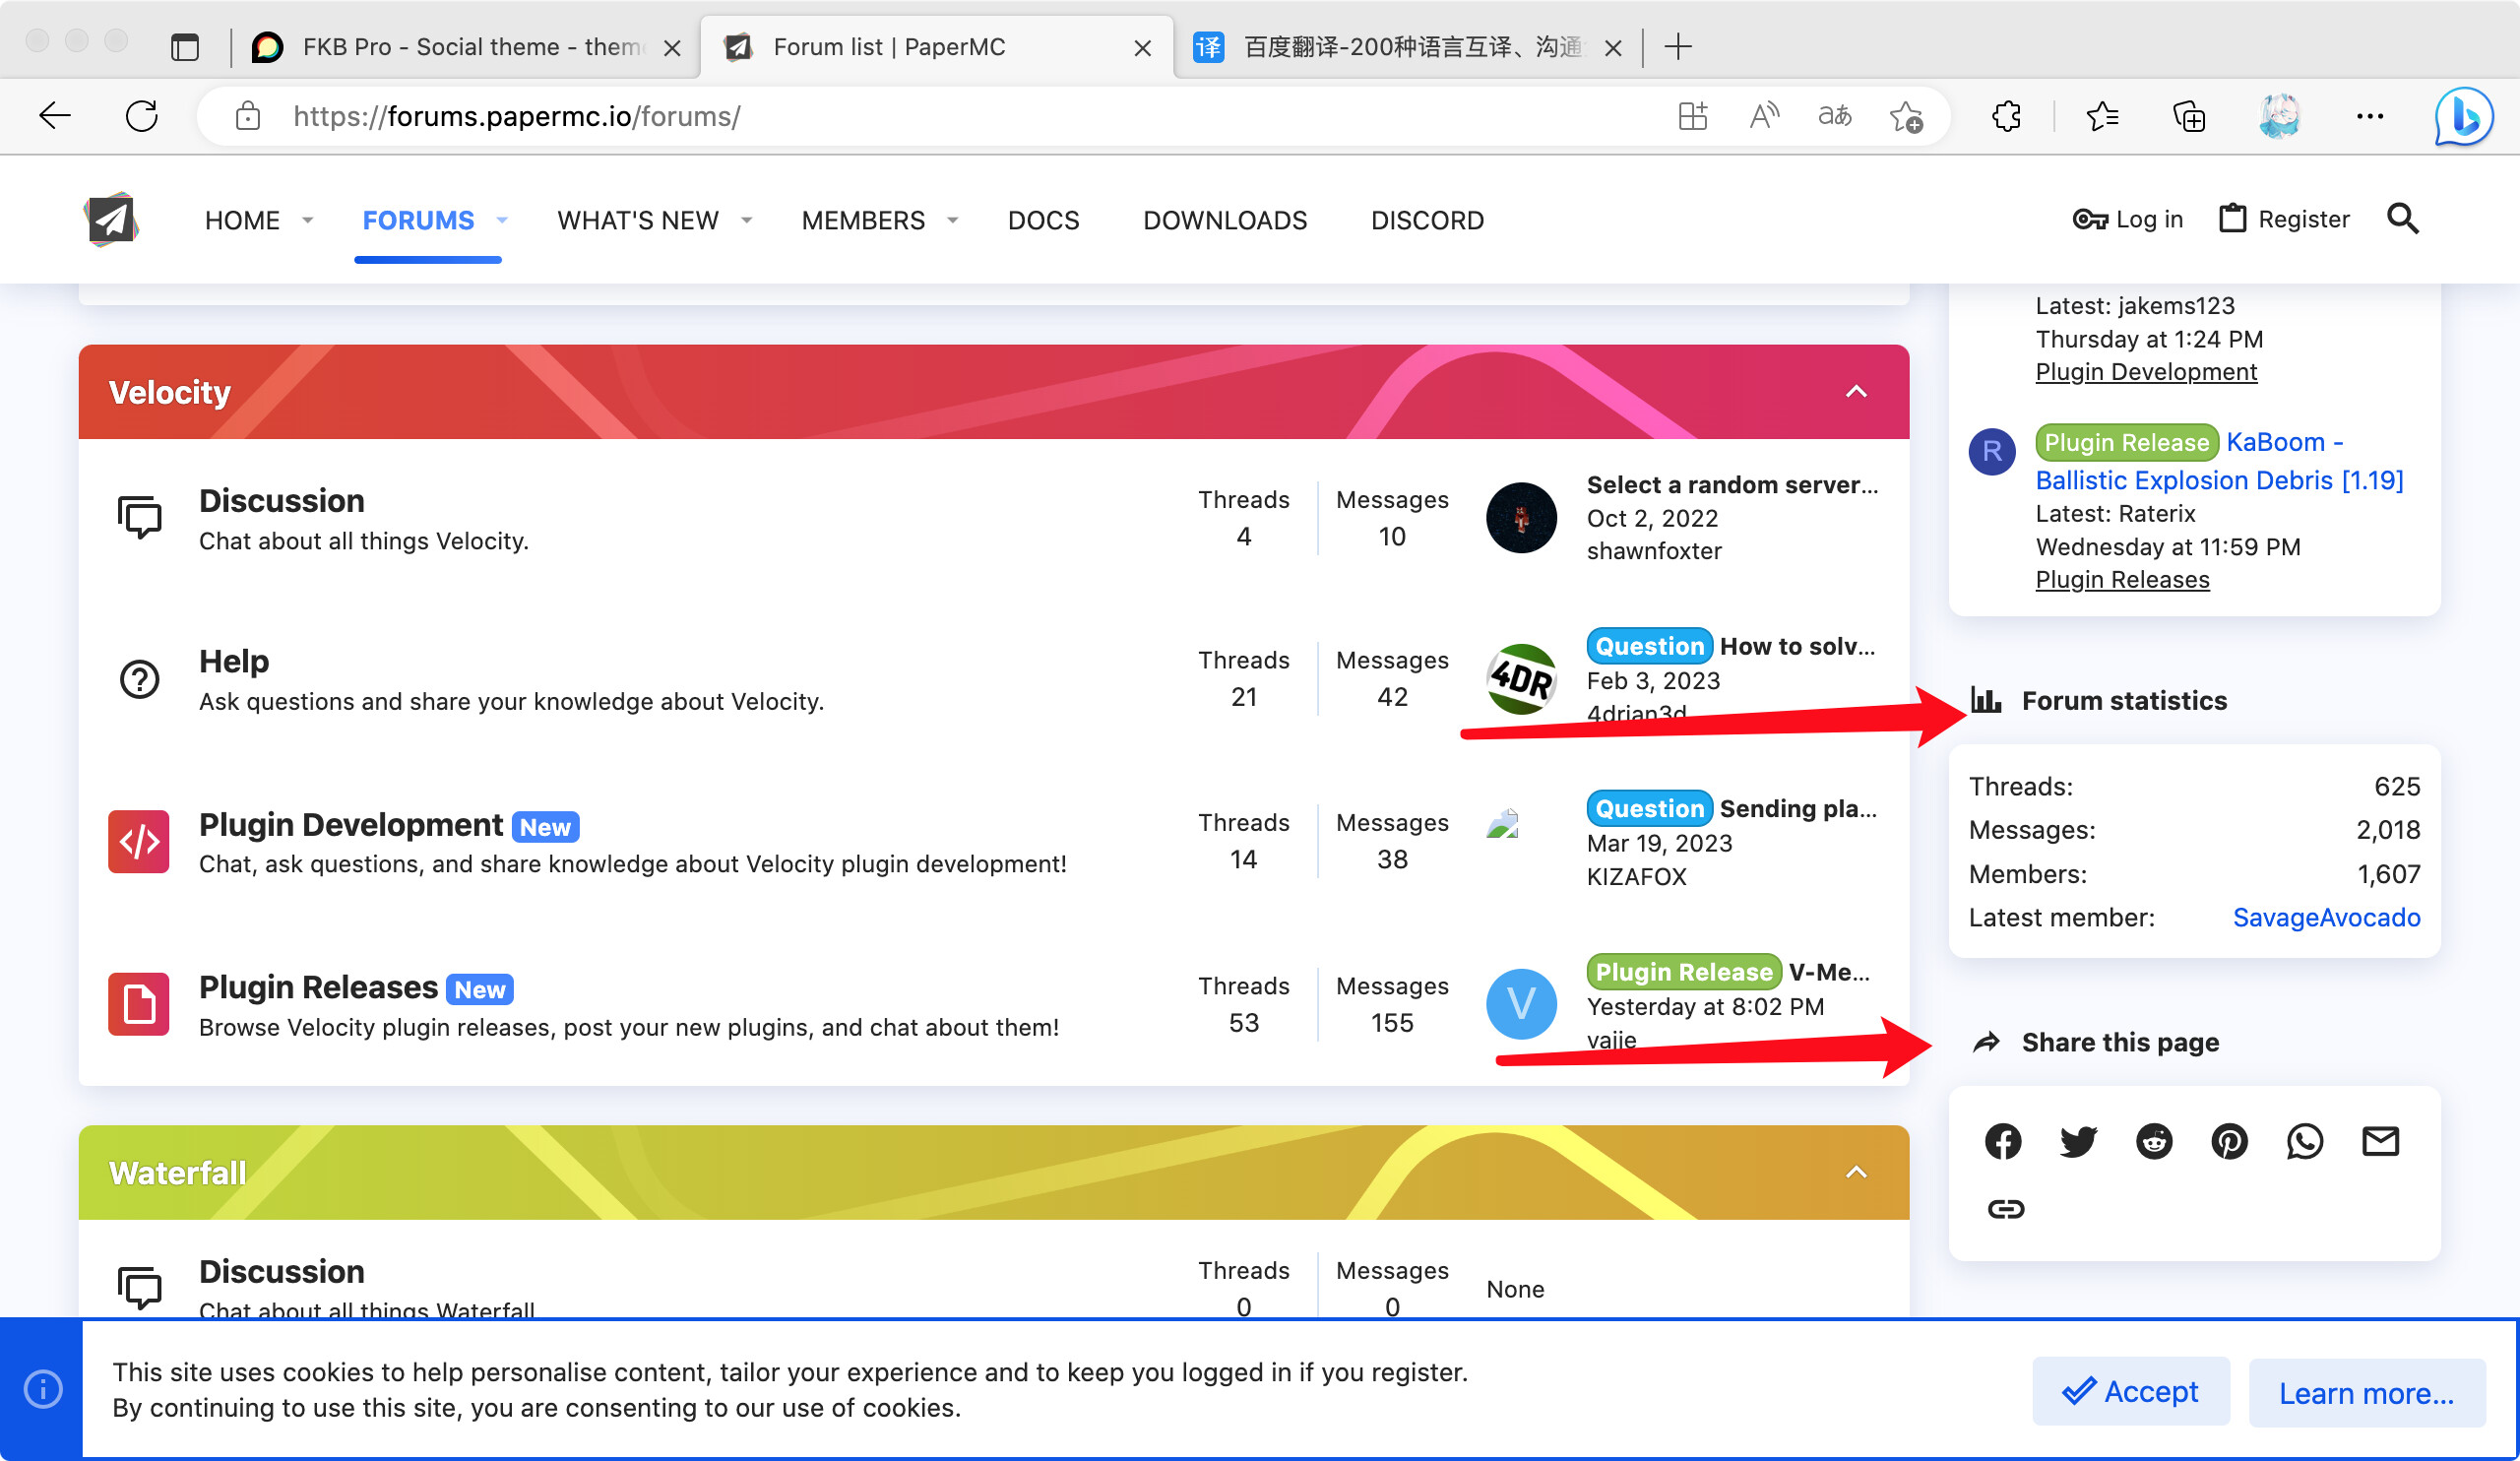The image size is (2520, 1461).
Task: Expand the HOME menu dropdown arrow
Action: click(x=308, y=220)
